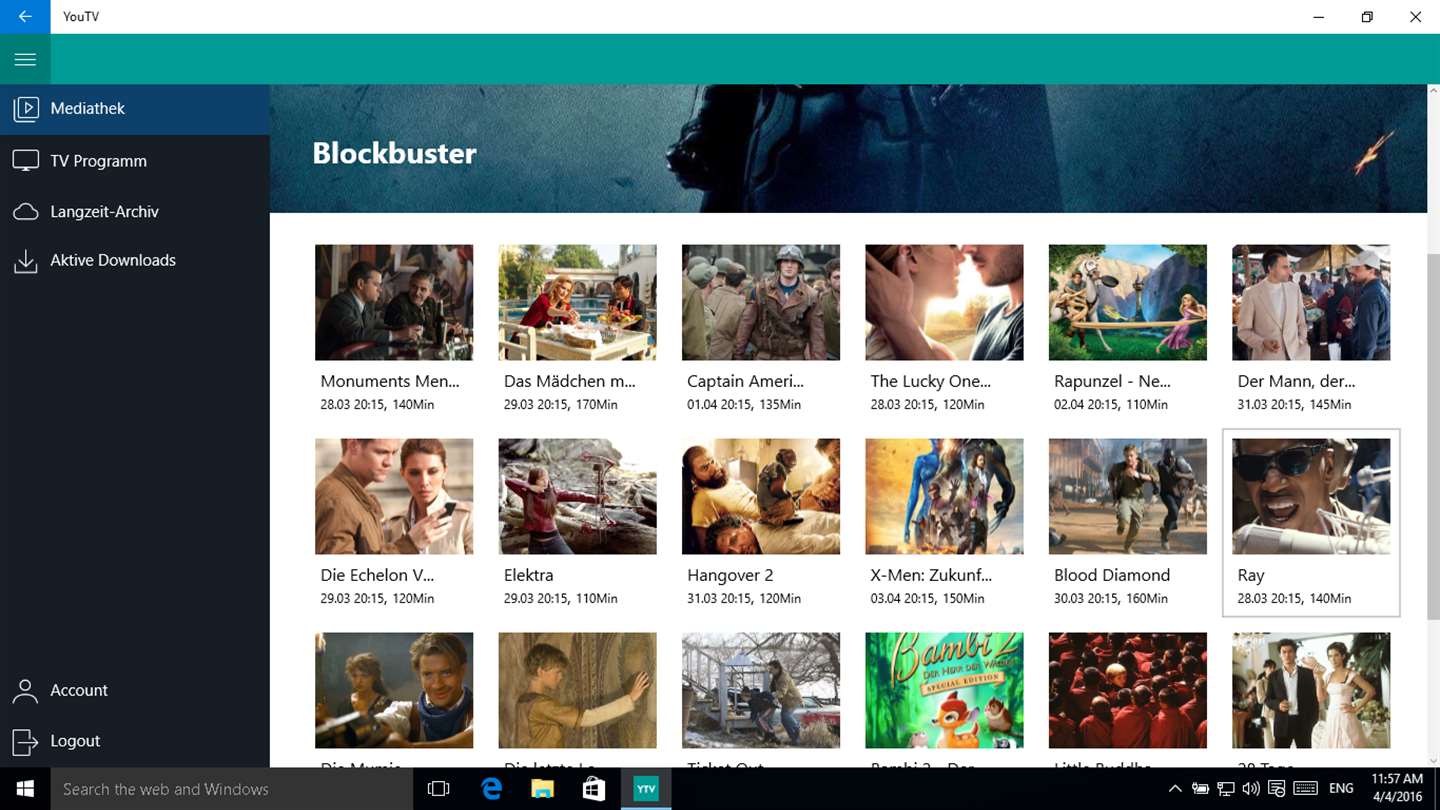Viewport: 1440px width, 810px height.
Task: Click the ENG language indicator
Action: coord(1341,789)
